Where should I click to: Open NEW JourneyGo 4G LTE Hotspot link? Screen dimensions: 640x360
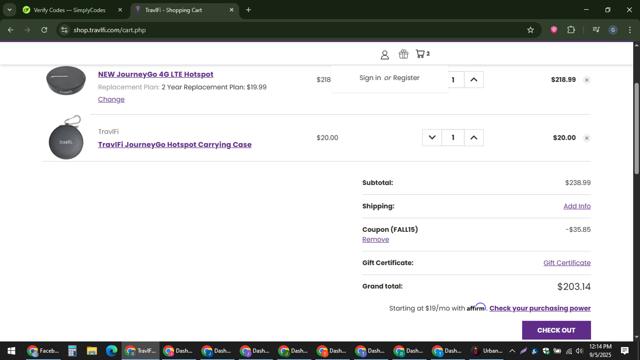(156, 74)
